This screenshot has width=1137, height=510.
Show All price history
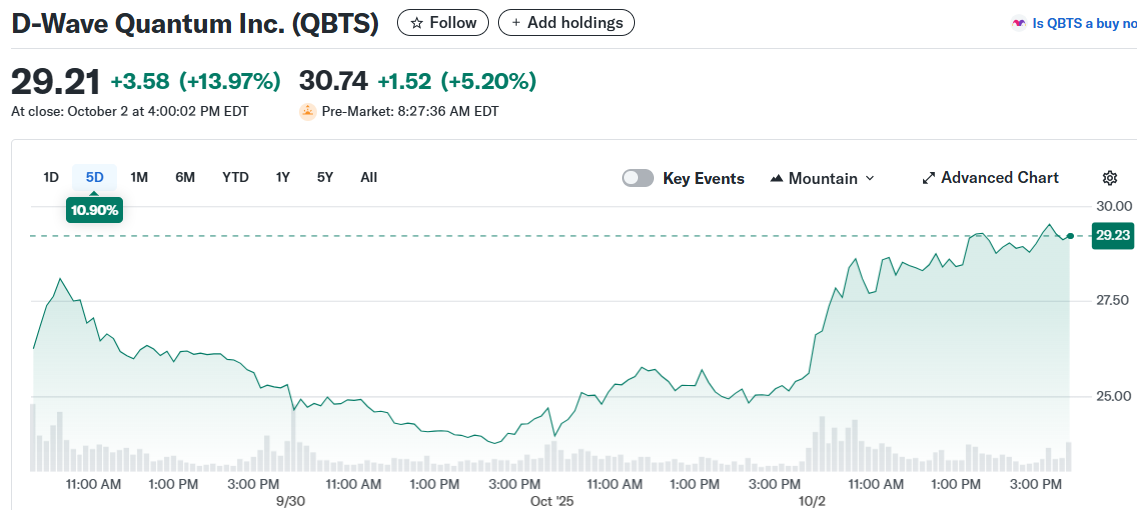(369, 178)
